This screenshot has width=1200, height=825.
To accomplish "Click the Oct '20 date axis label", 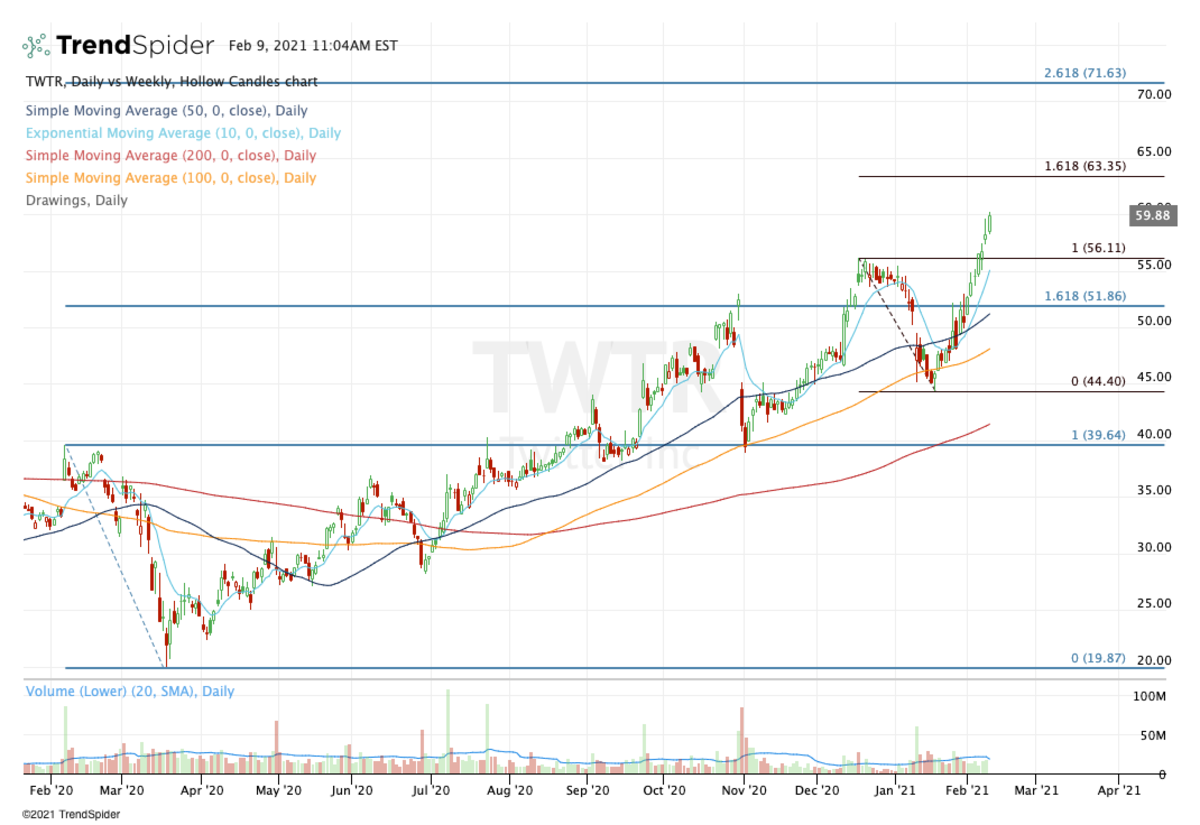I will pos(664,790).
